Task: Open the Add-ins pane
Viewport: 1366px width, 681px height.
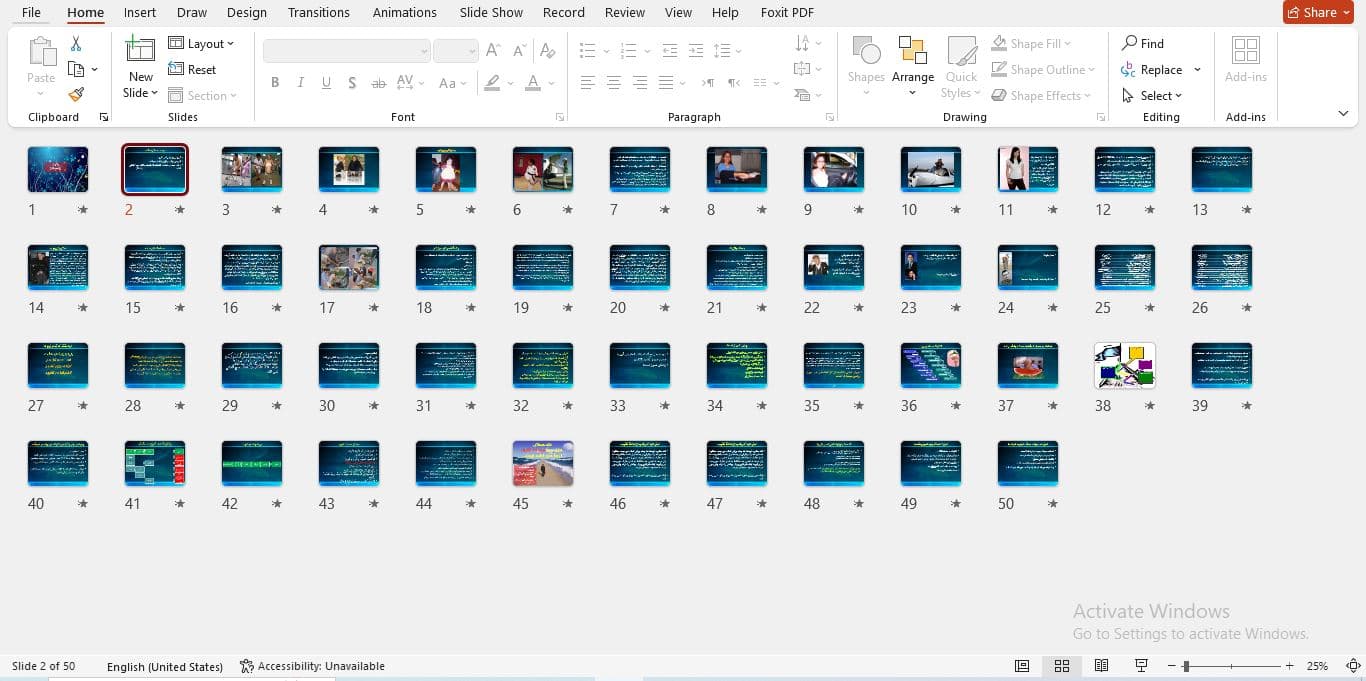Action: click(1246, 62)
